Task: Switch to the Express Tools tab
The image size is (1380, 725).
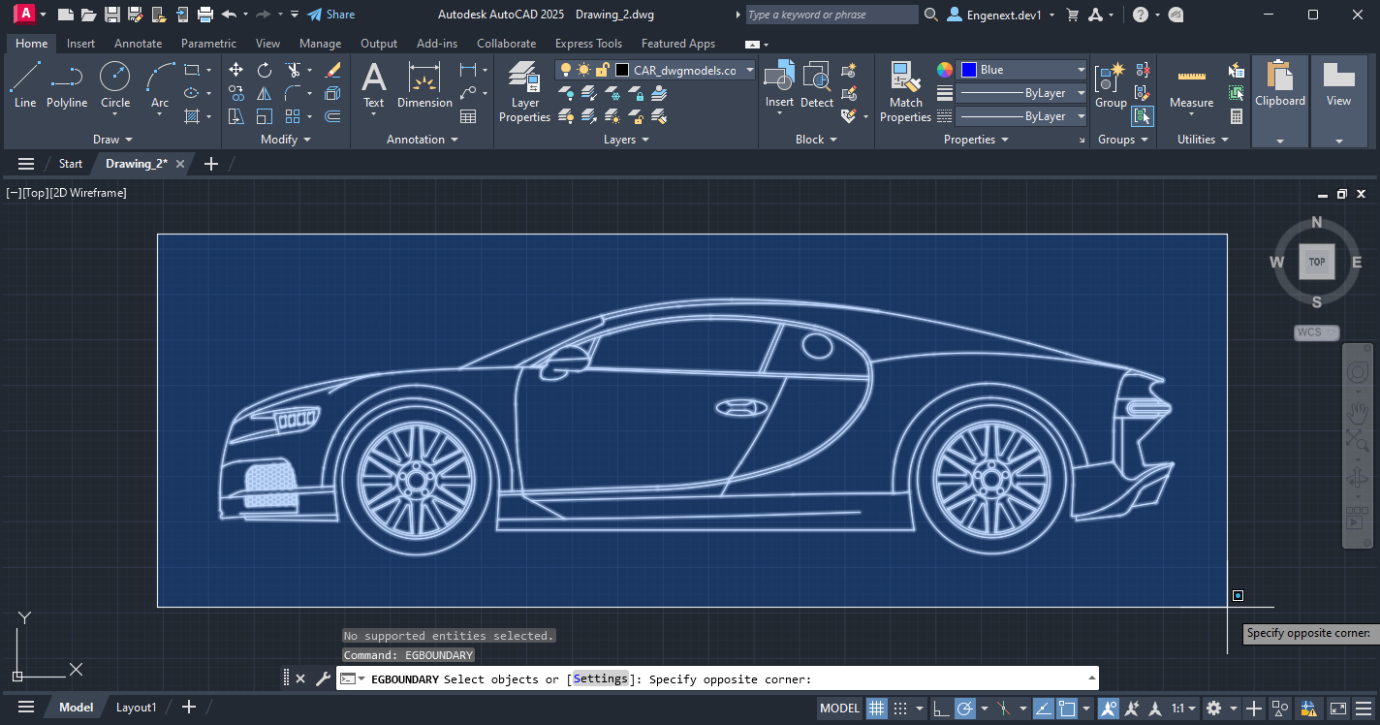Action: pos(588,44)
